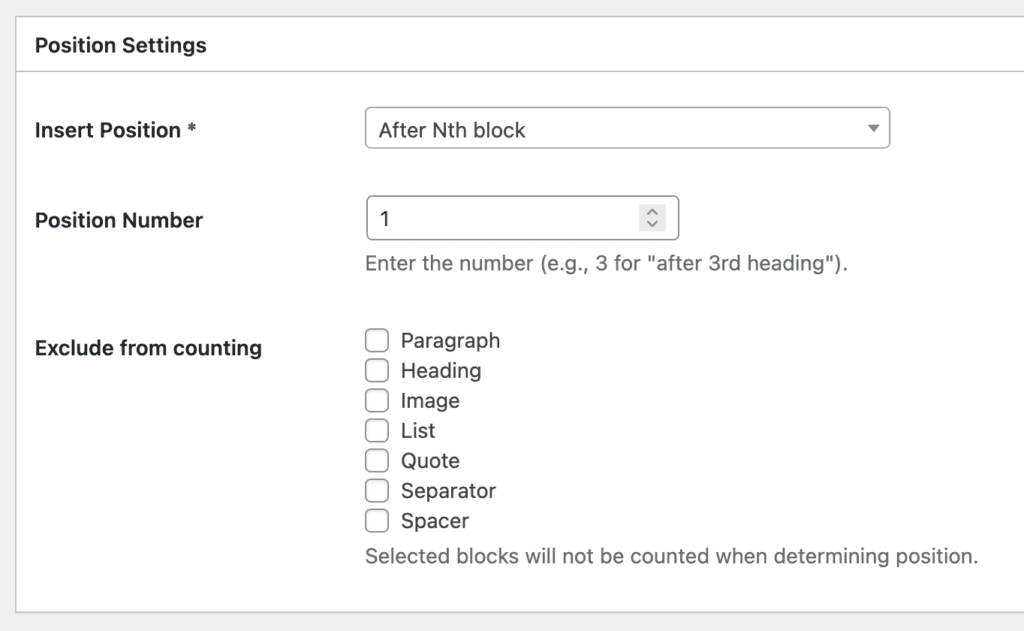The image size is (1024, 631).
Task: Click the 'Selected blocks will not be counted' note
Action: (x=670, y=556)
